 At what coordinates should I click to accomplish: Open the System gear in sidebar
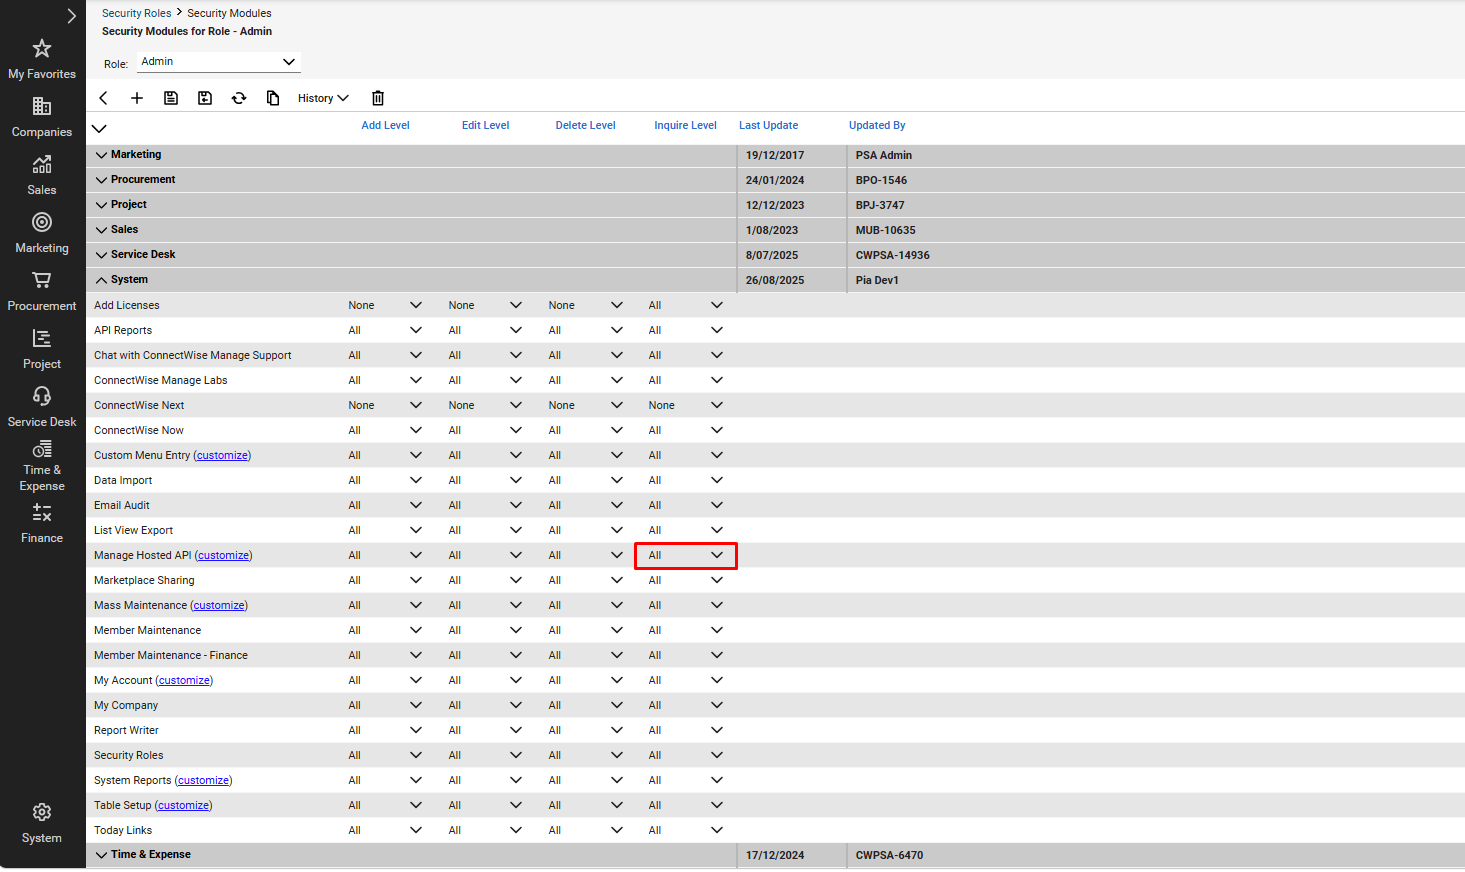point(42,823)
